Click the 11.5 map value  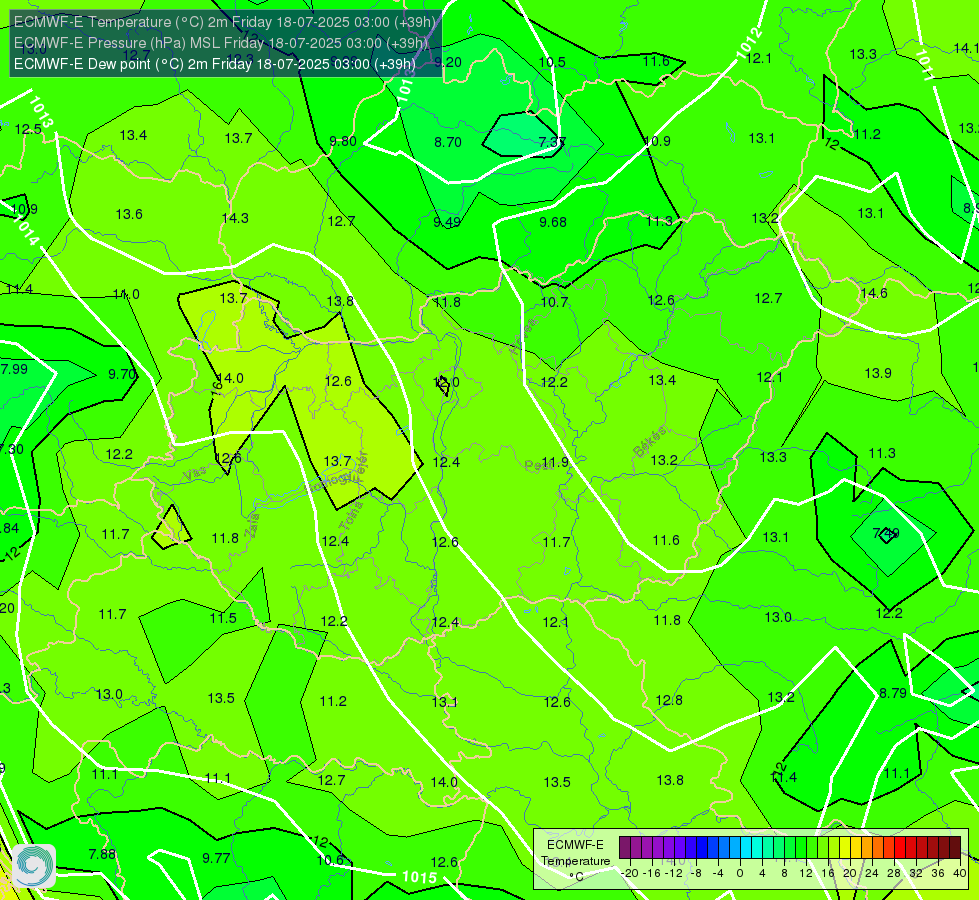(223, 618)
